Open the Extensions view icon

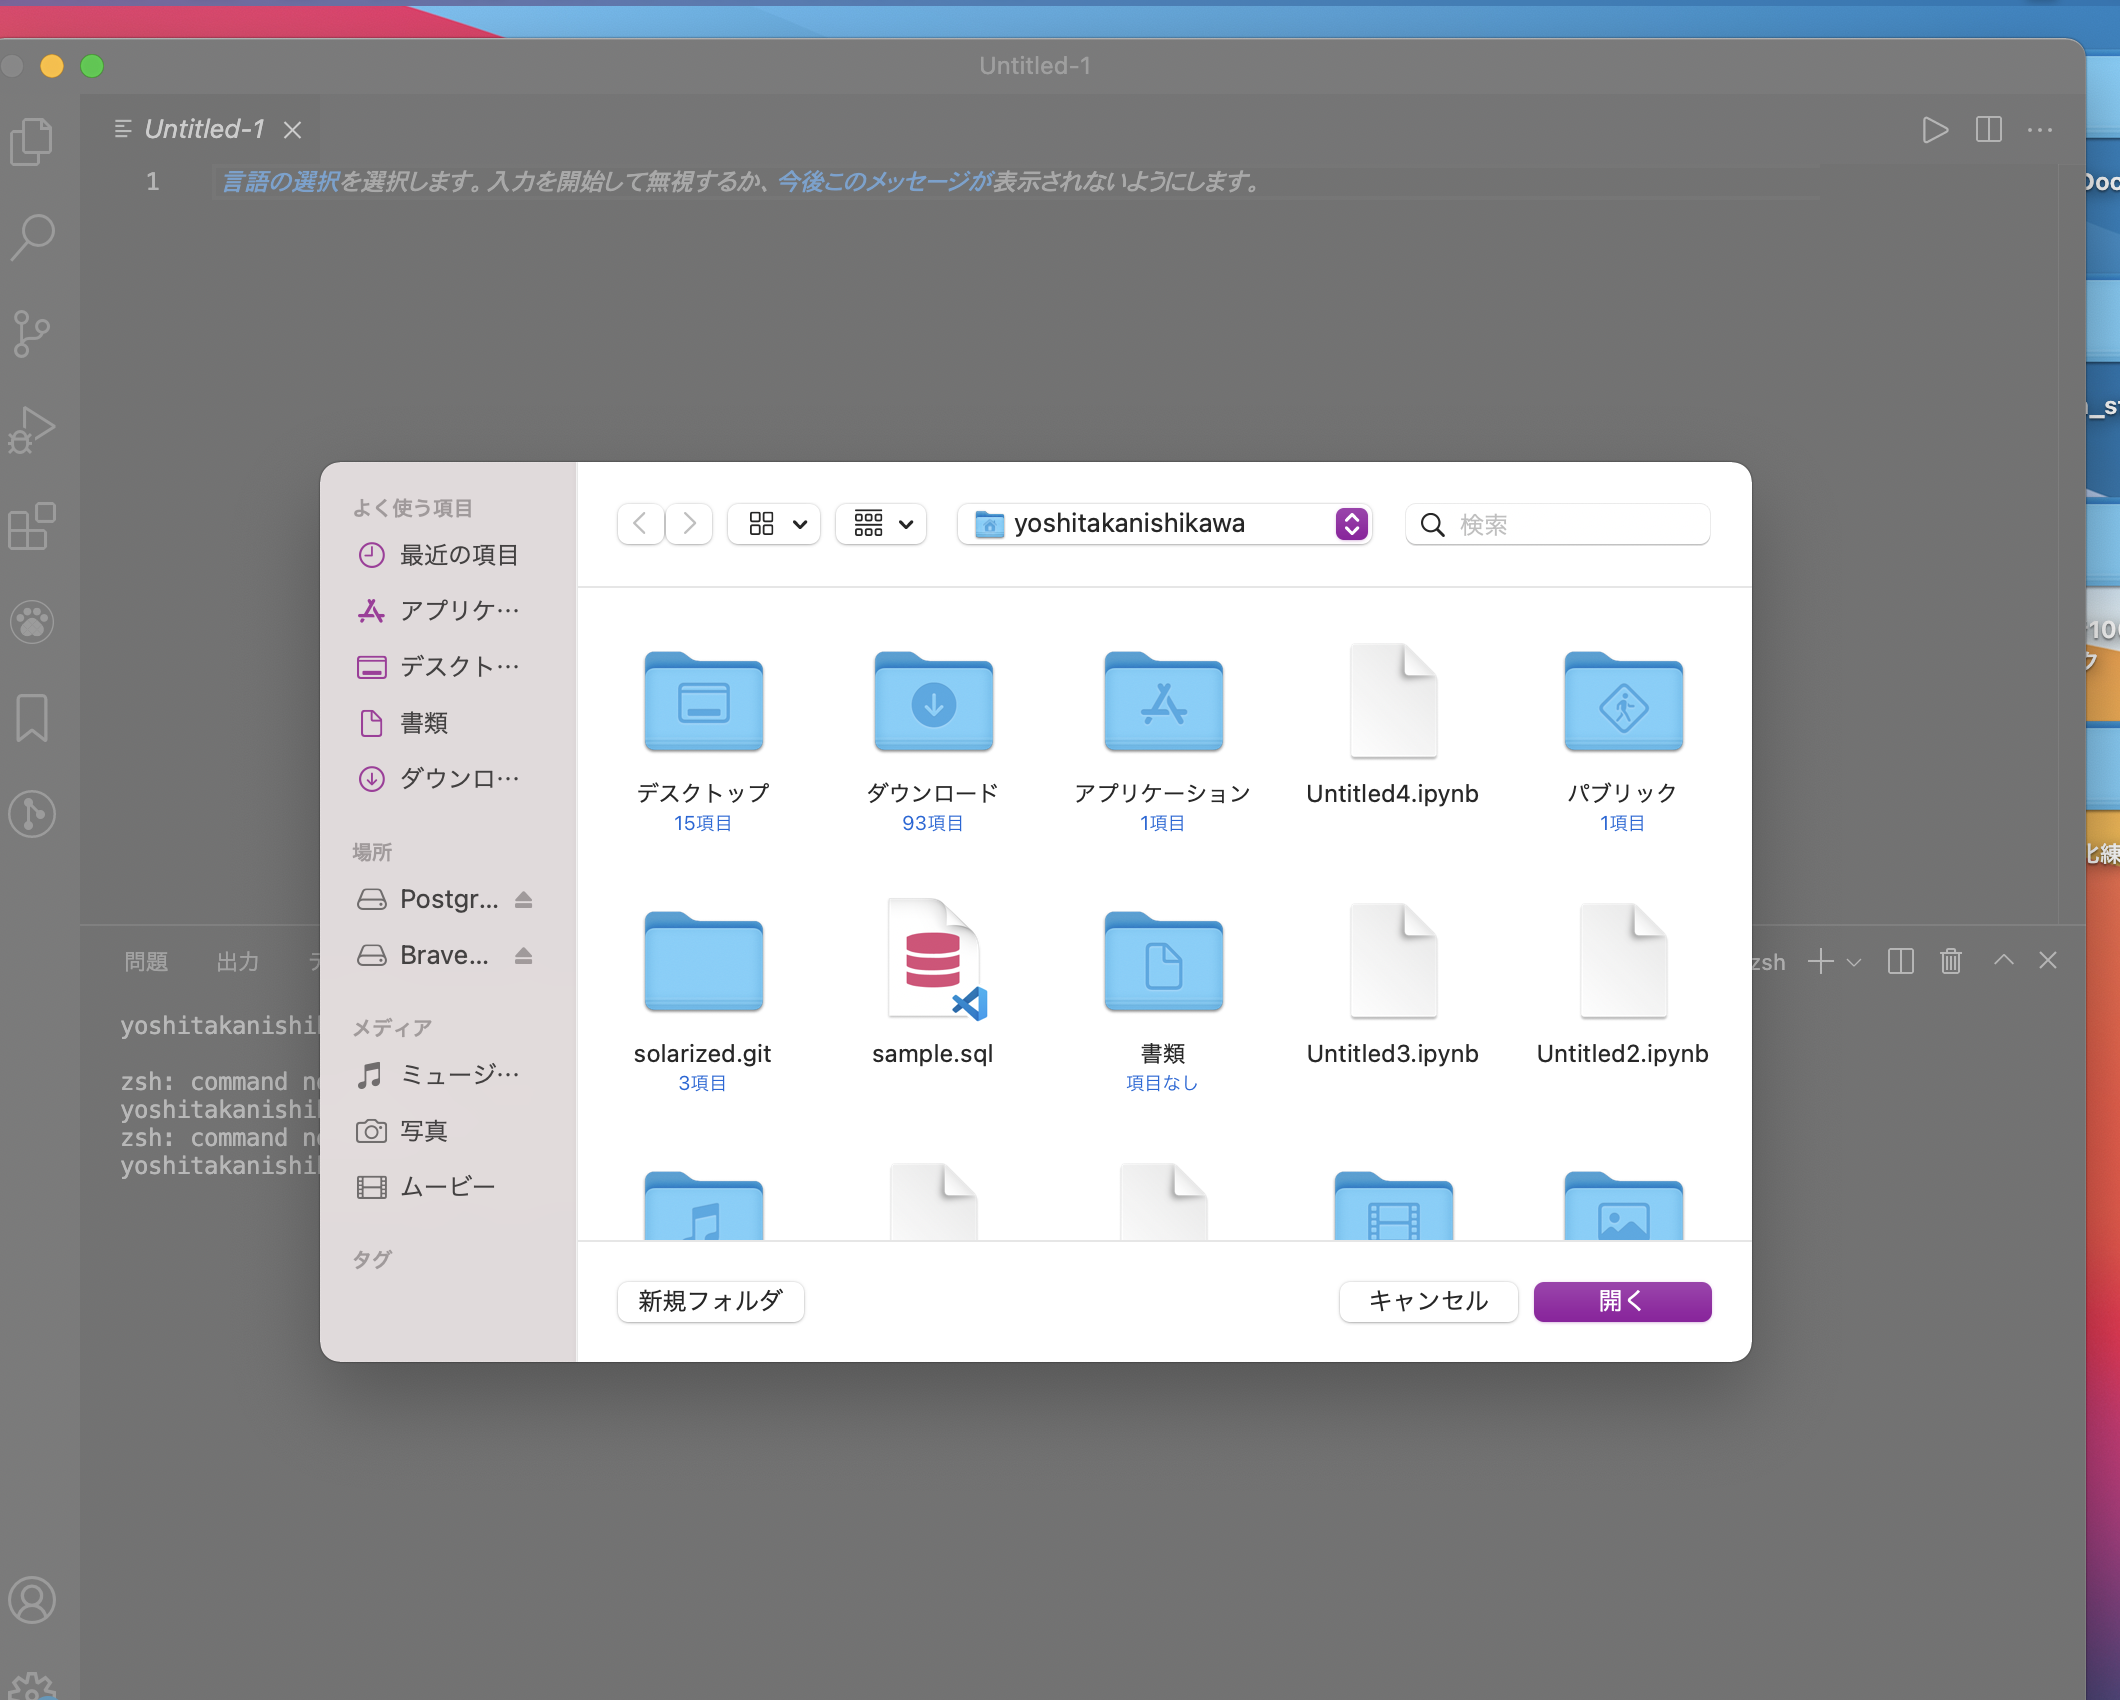(32, 526)
